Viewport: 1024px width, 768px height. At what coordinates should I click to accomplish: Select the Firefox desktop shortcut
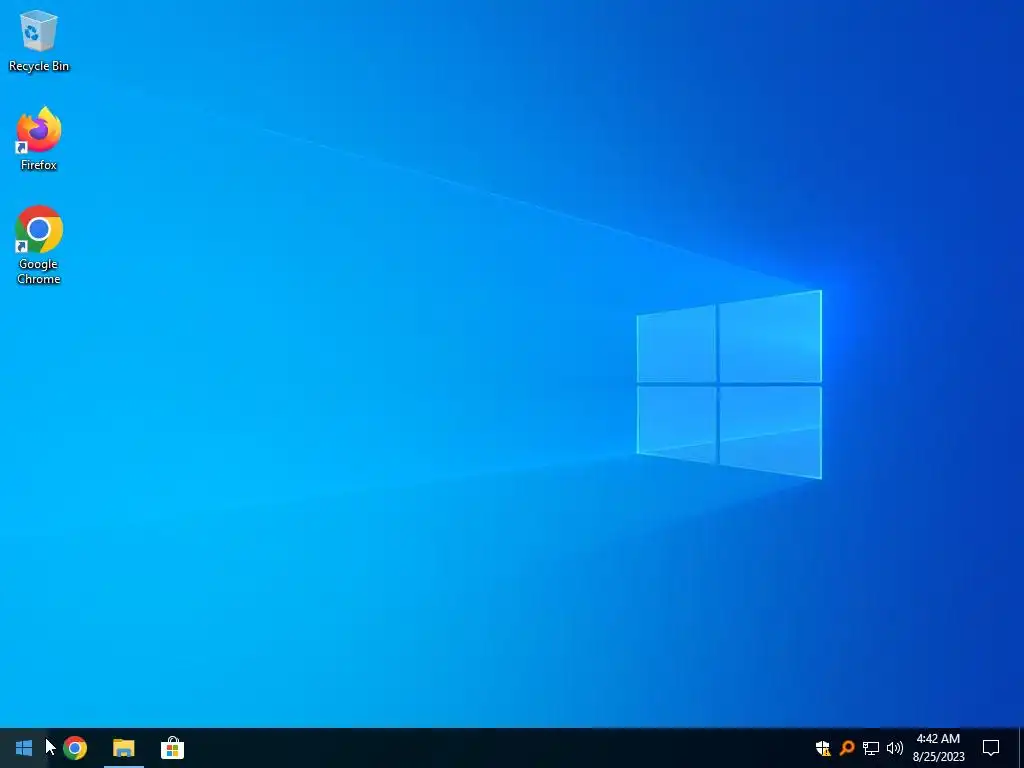39,138
